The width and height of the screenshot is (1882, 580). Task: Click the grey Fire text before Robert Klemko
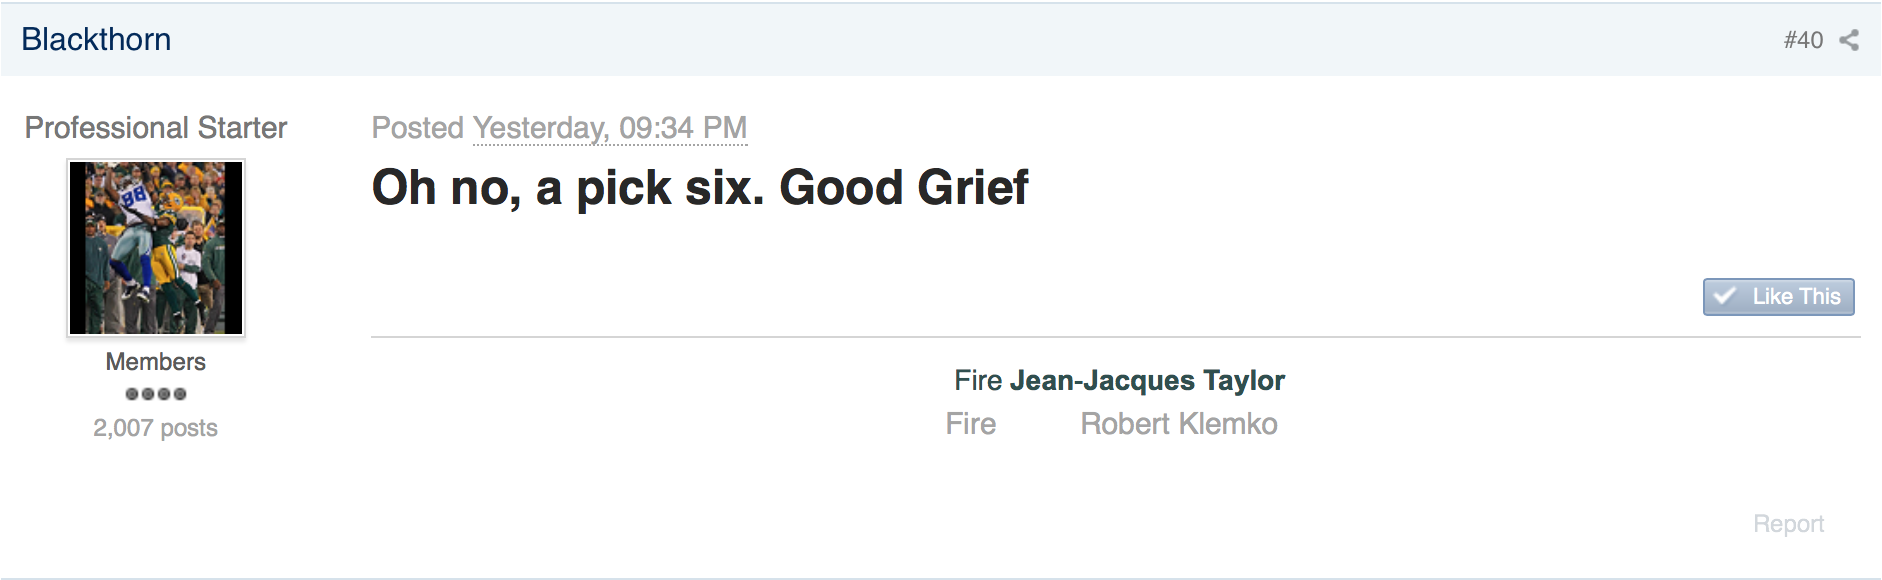(x=971, y=424)
